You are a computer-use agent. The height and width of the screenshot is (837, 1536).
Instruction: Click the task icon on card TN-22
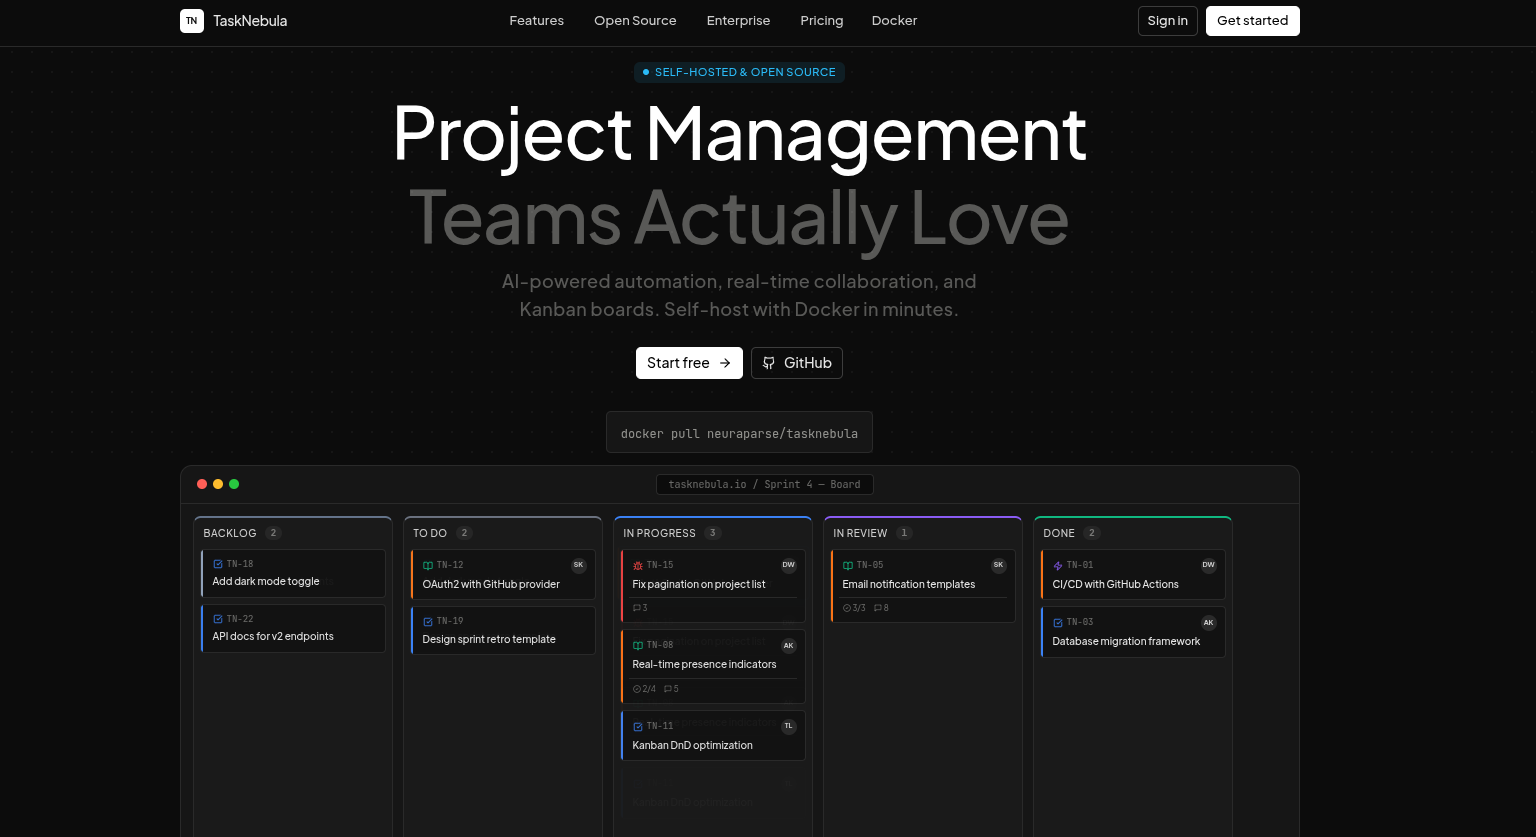click(218, 619)
